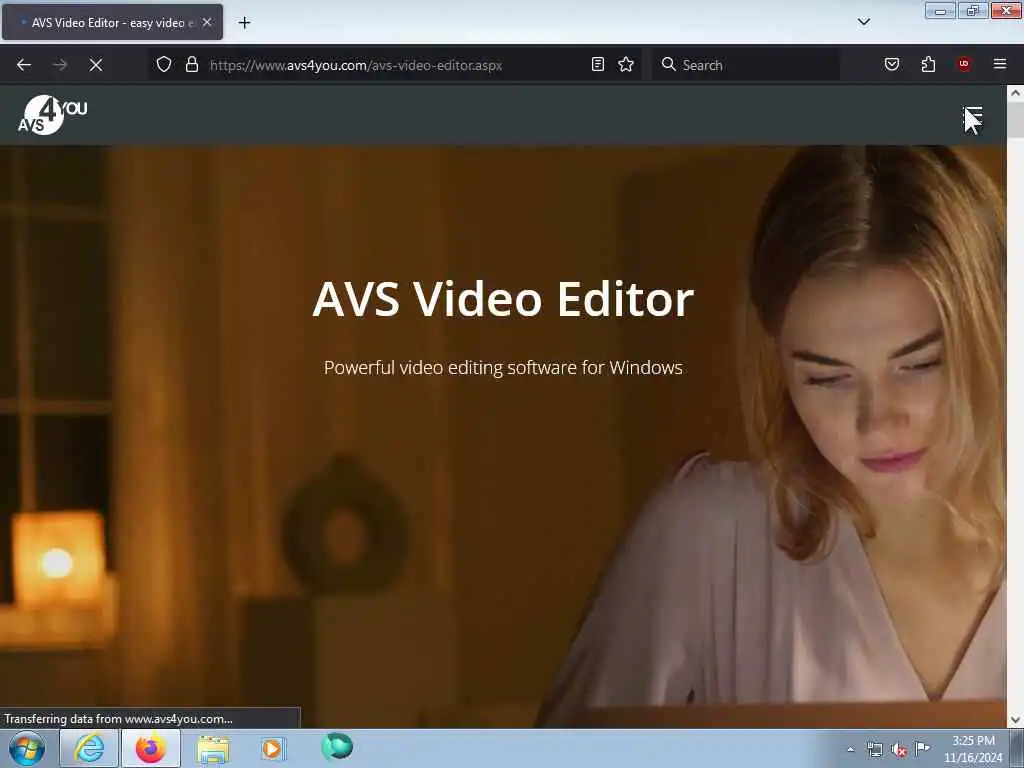The height and width of the screenshot is (768, 1024).
Task: Click the uBlock Origin extension icon
Action: [x=964, y=64]
